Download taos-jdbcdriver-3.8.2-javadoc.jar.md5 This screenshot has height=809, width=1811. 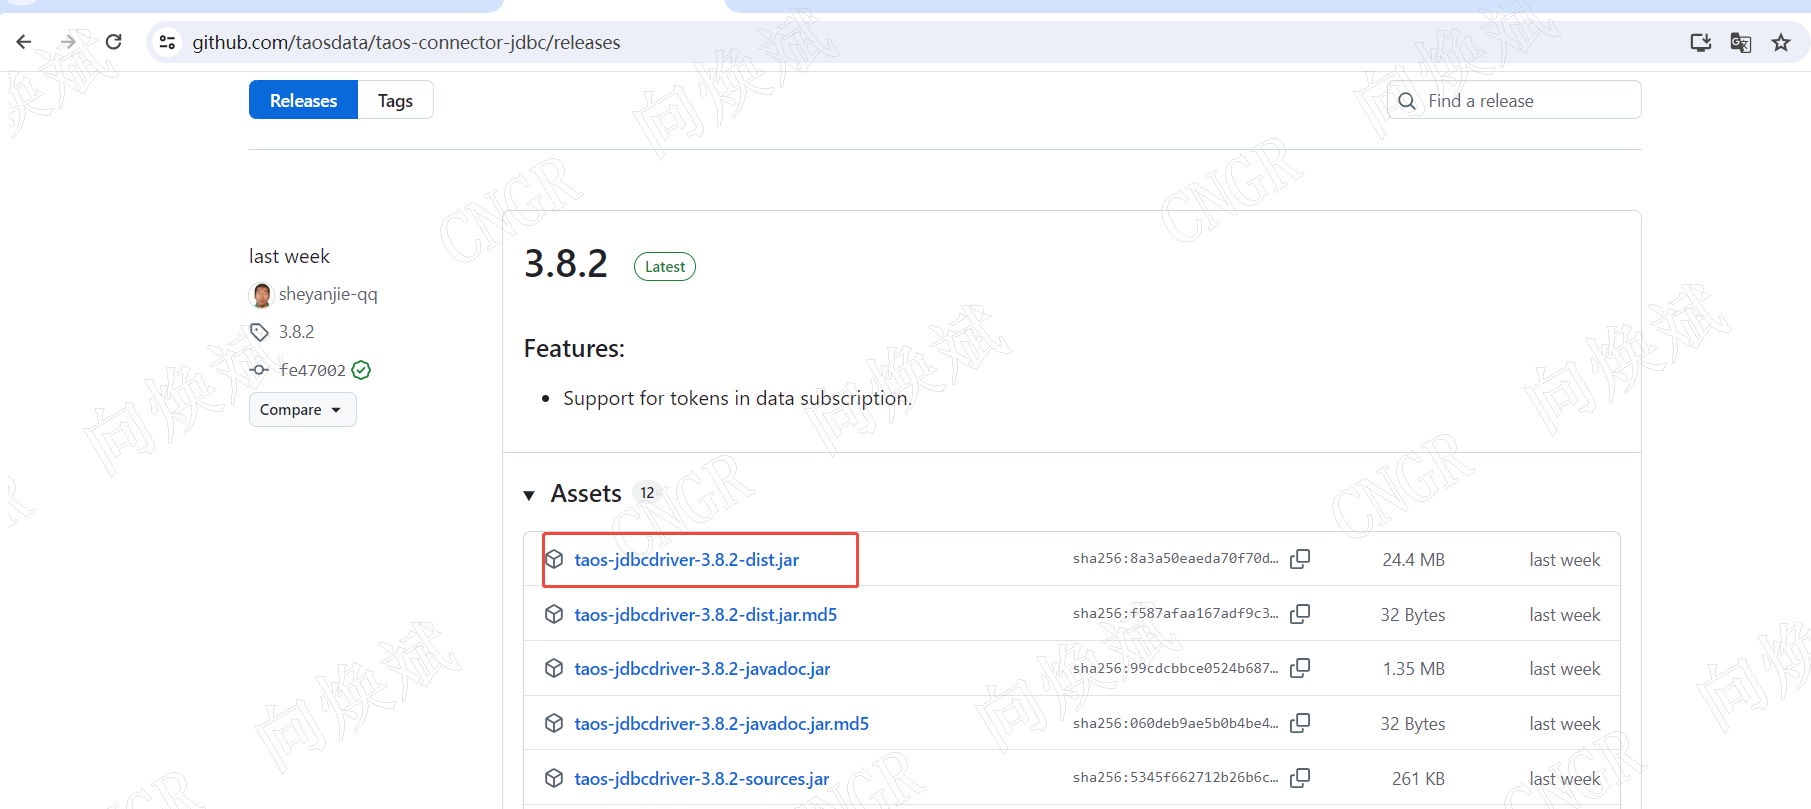point(721,724)
